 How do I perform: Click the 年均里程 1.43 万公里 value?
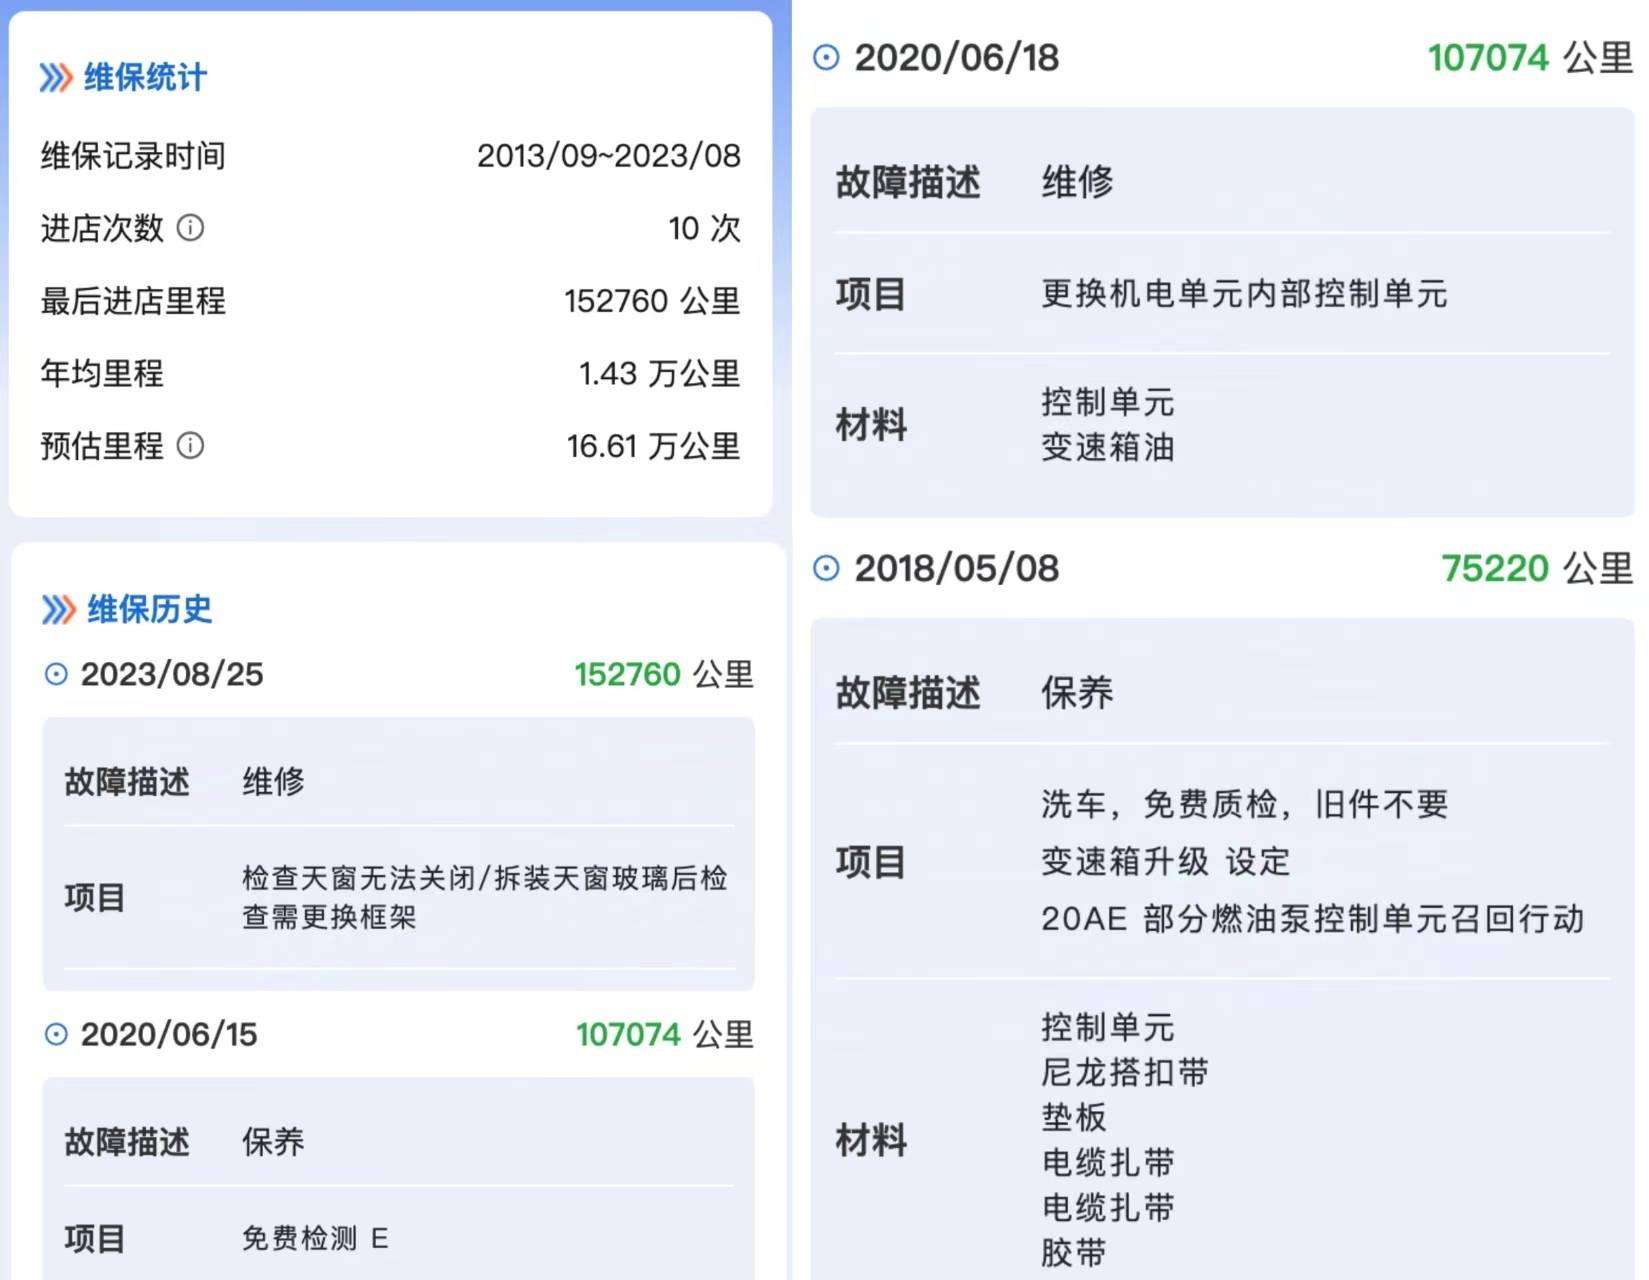click(x=659, y=373)
